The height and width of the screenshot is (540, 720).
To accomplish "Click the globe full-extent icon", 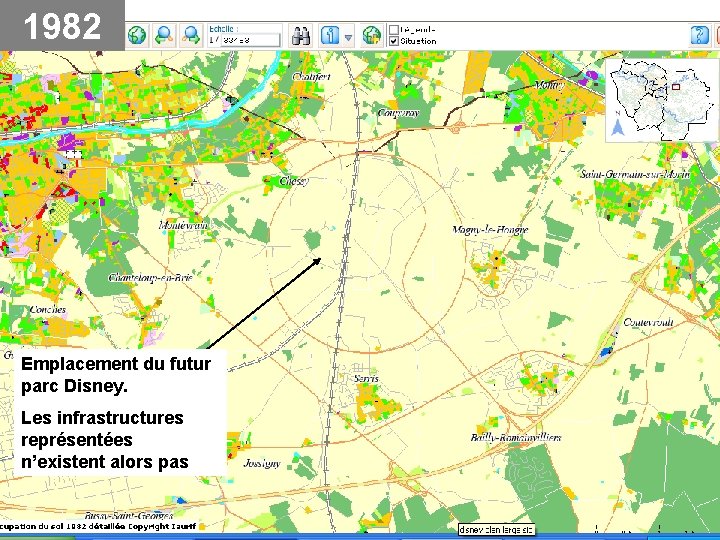I will [x=137, y=35].
